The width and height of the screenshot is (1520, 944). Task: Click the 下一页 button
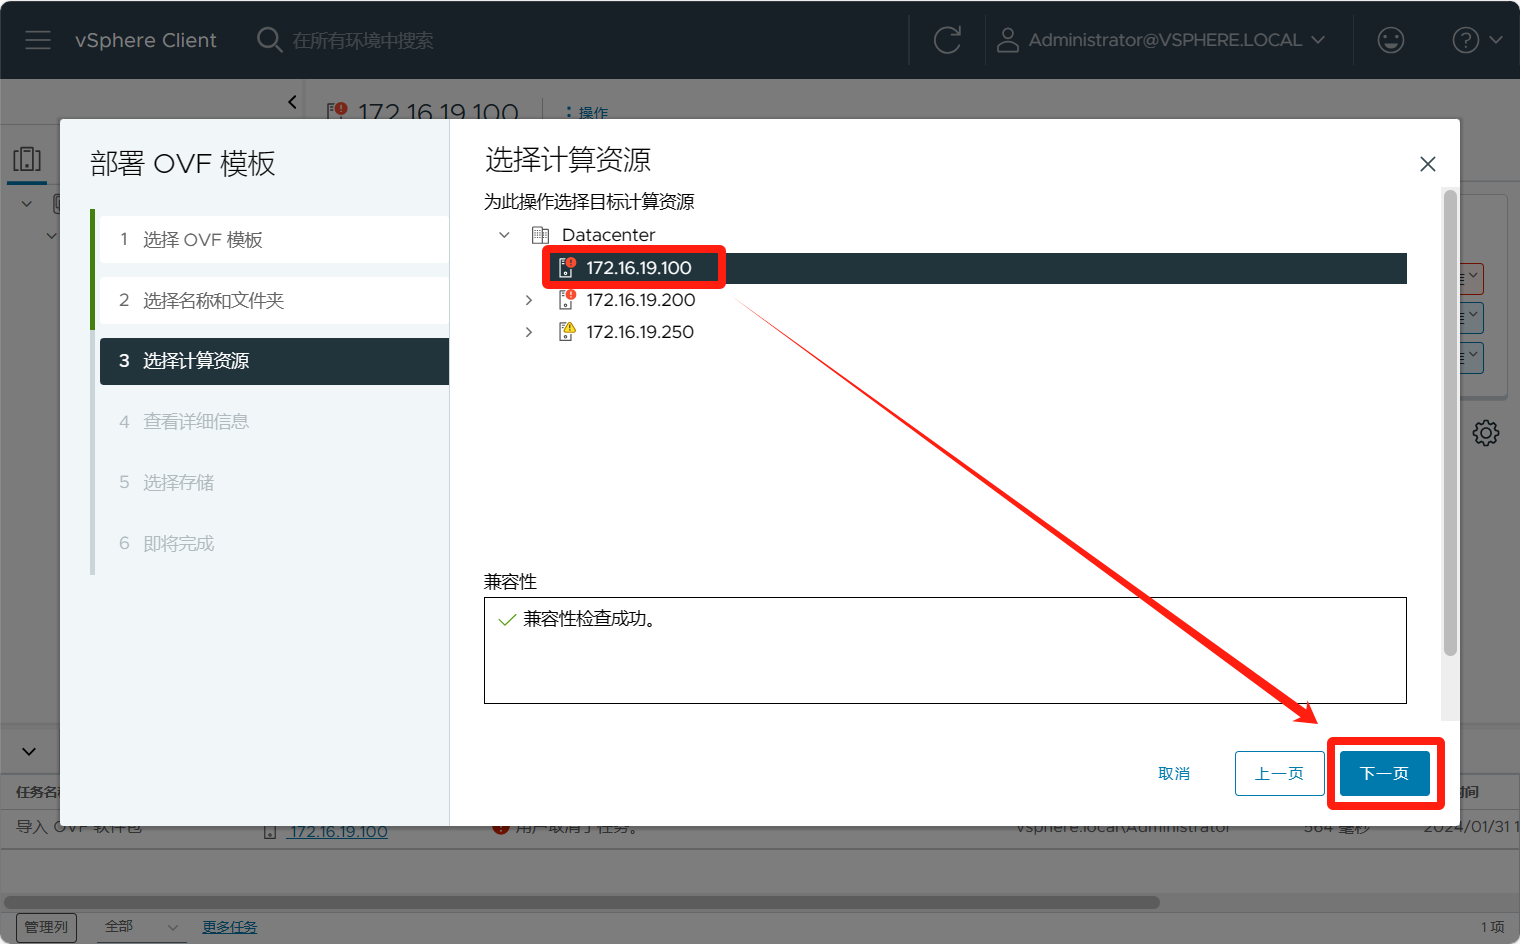point(1384,773)
